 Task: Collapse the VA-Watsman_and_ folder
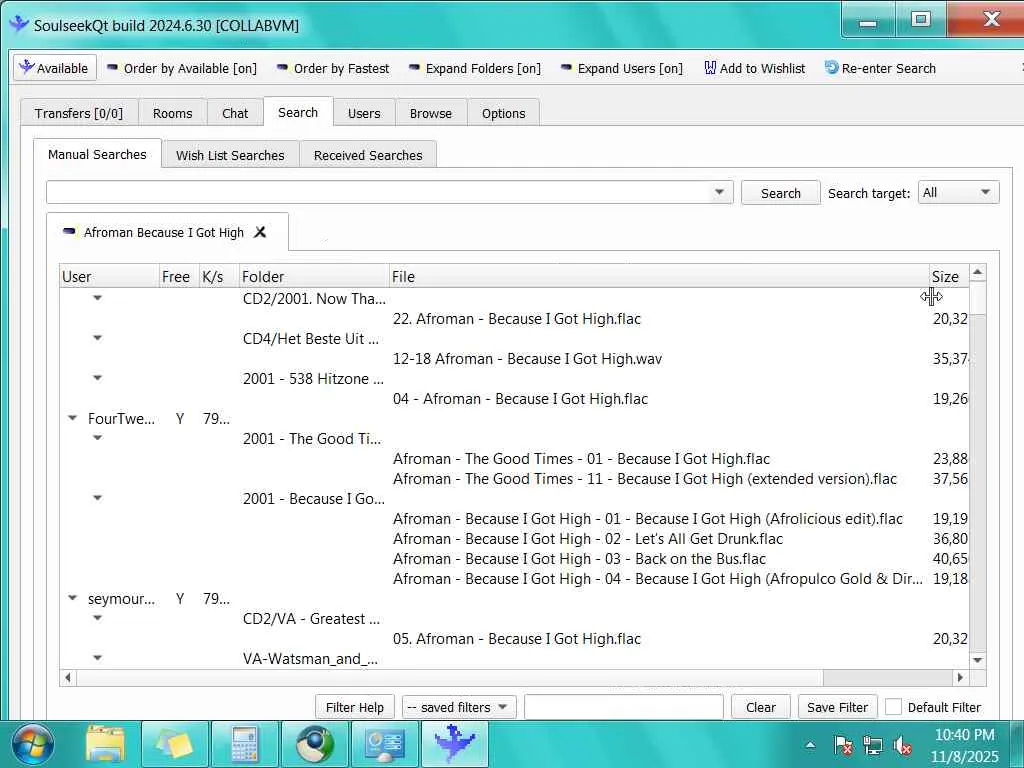pos(97,658)
